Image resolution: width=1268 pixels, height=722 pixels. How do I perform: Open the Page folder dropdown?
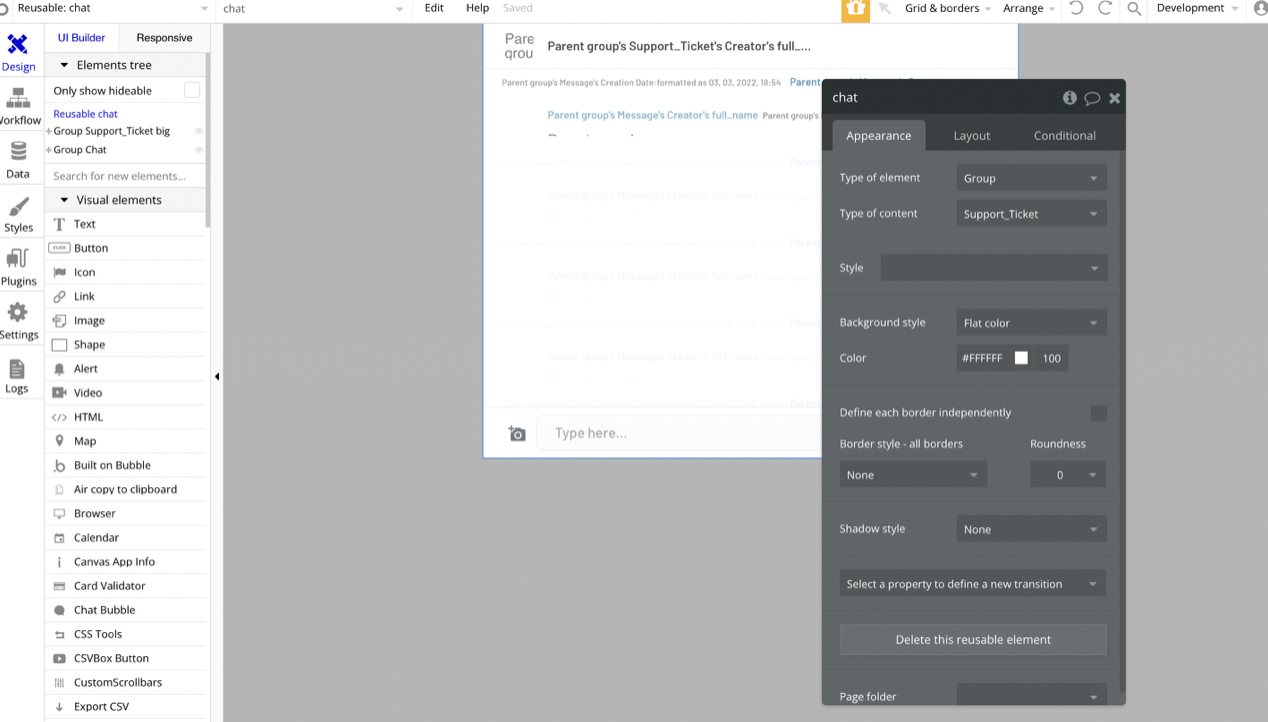click(x=1031, y=696)
